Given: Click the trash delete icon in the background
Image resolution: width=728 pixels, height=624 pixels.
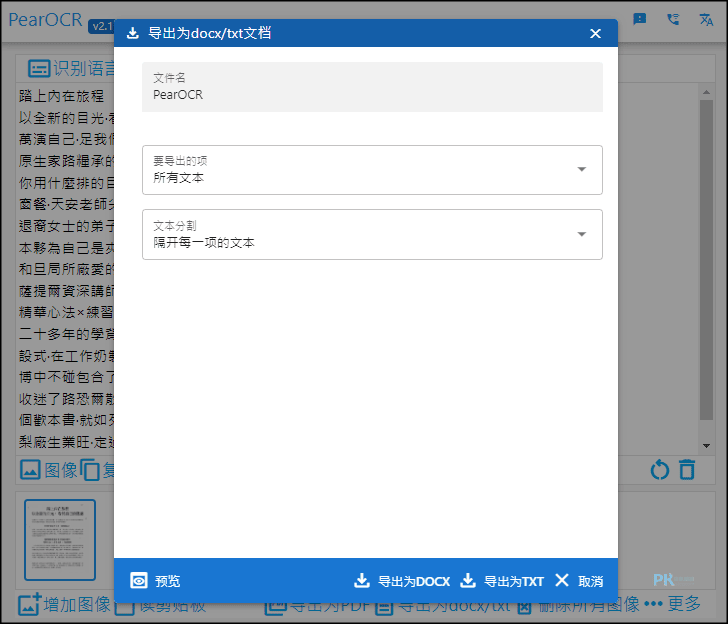Looking at the screenshot, I should coord(687,469).
